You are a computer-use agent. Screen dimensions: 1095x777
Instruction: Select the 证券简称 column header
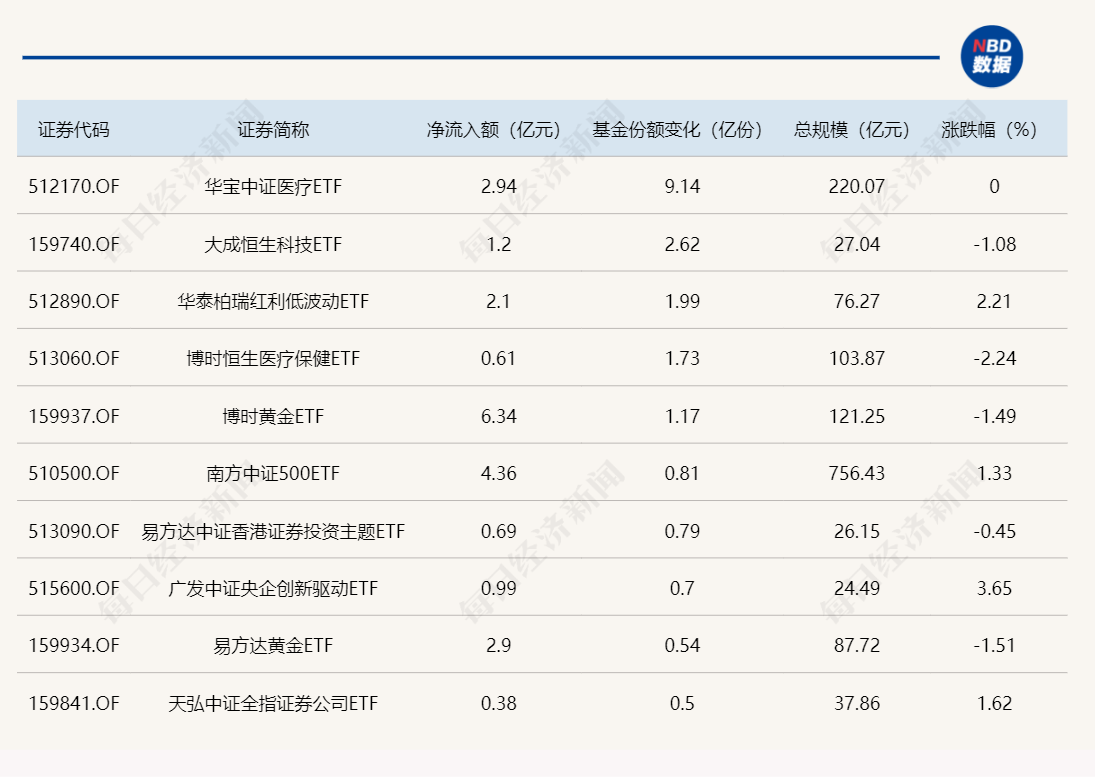(x=273, y=130)
